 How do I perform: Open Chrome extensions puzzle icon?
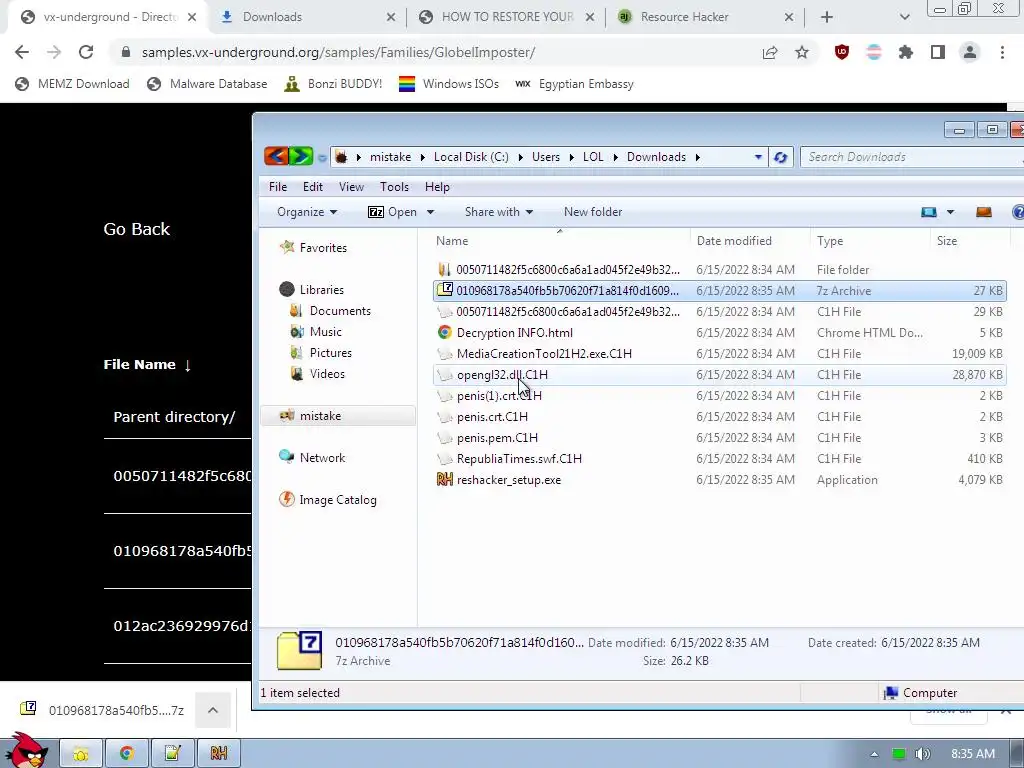pos(906,52)
